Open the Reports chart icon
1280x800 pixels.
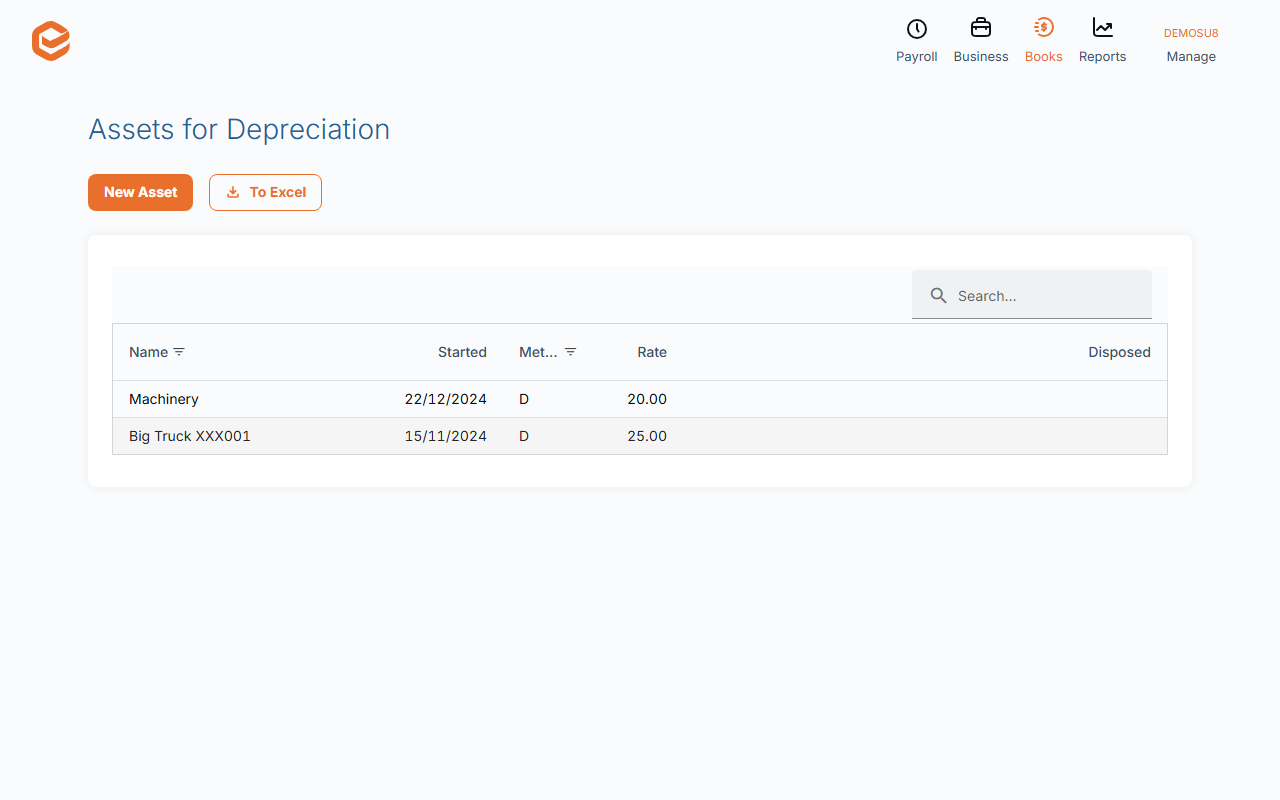1102,28
